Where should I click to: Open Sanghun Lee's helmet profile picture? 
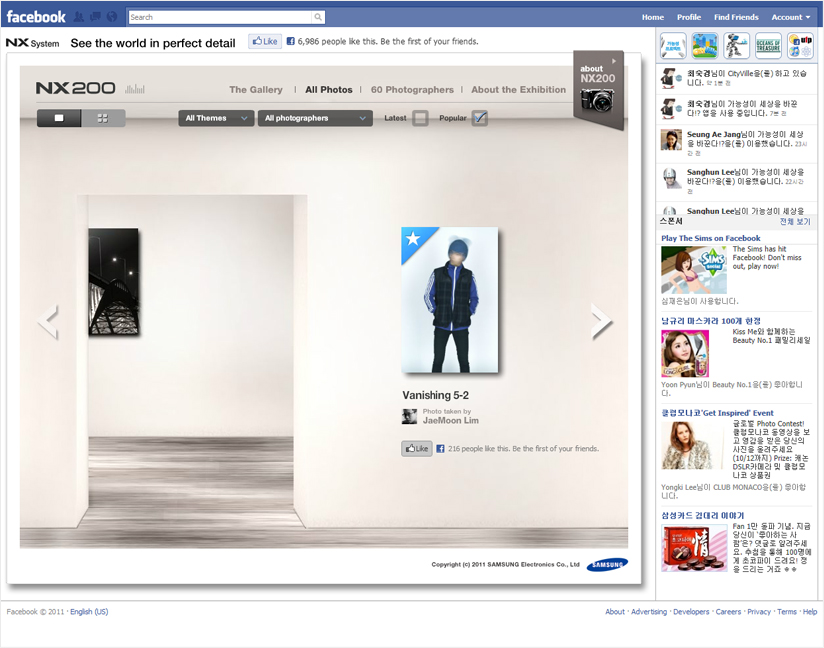[671, 178]
